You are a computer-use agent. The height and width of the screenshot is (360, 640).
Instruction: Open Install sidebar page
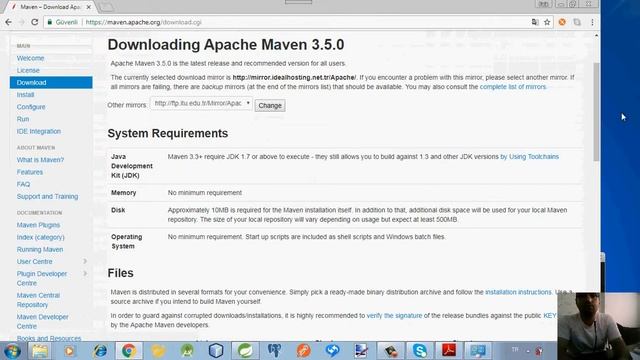(25, 95)
